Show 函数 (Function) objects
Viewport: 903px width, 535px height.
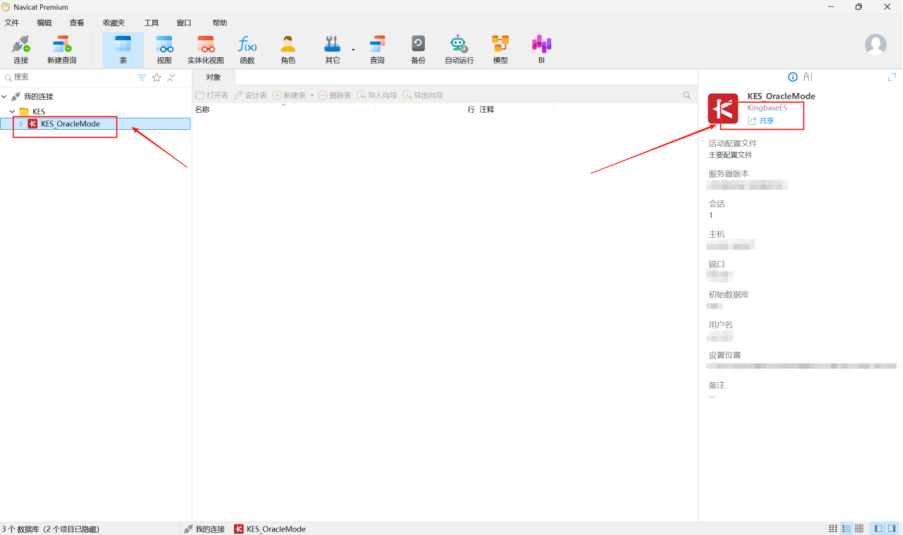coord(247,49)
